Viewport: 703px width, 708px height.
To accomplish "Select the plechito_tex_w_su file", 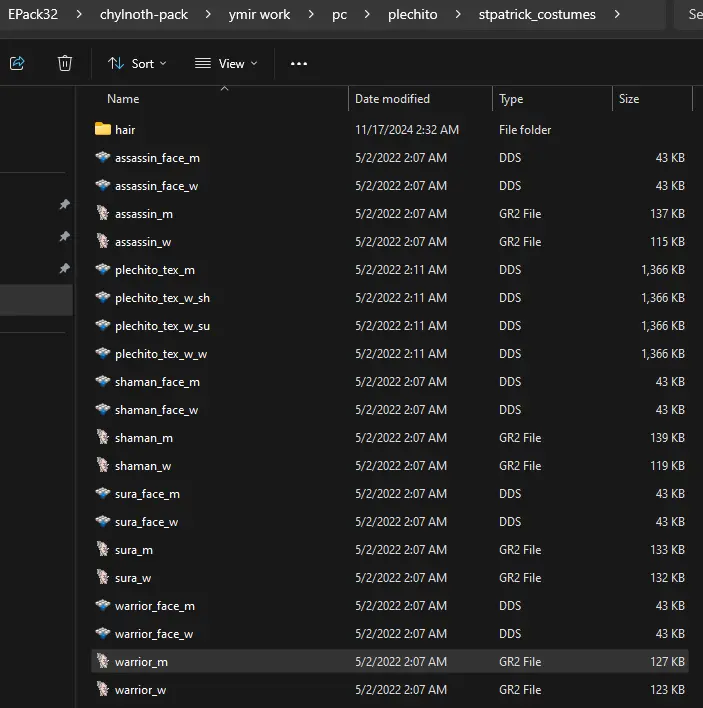I will point(162,326).
